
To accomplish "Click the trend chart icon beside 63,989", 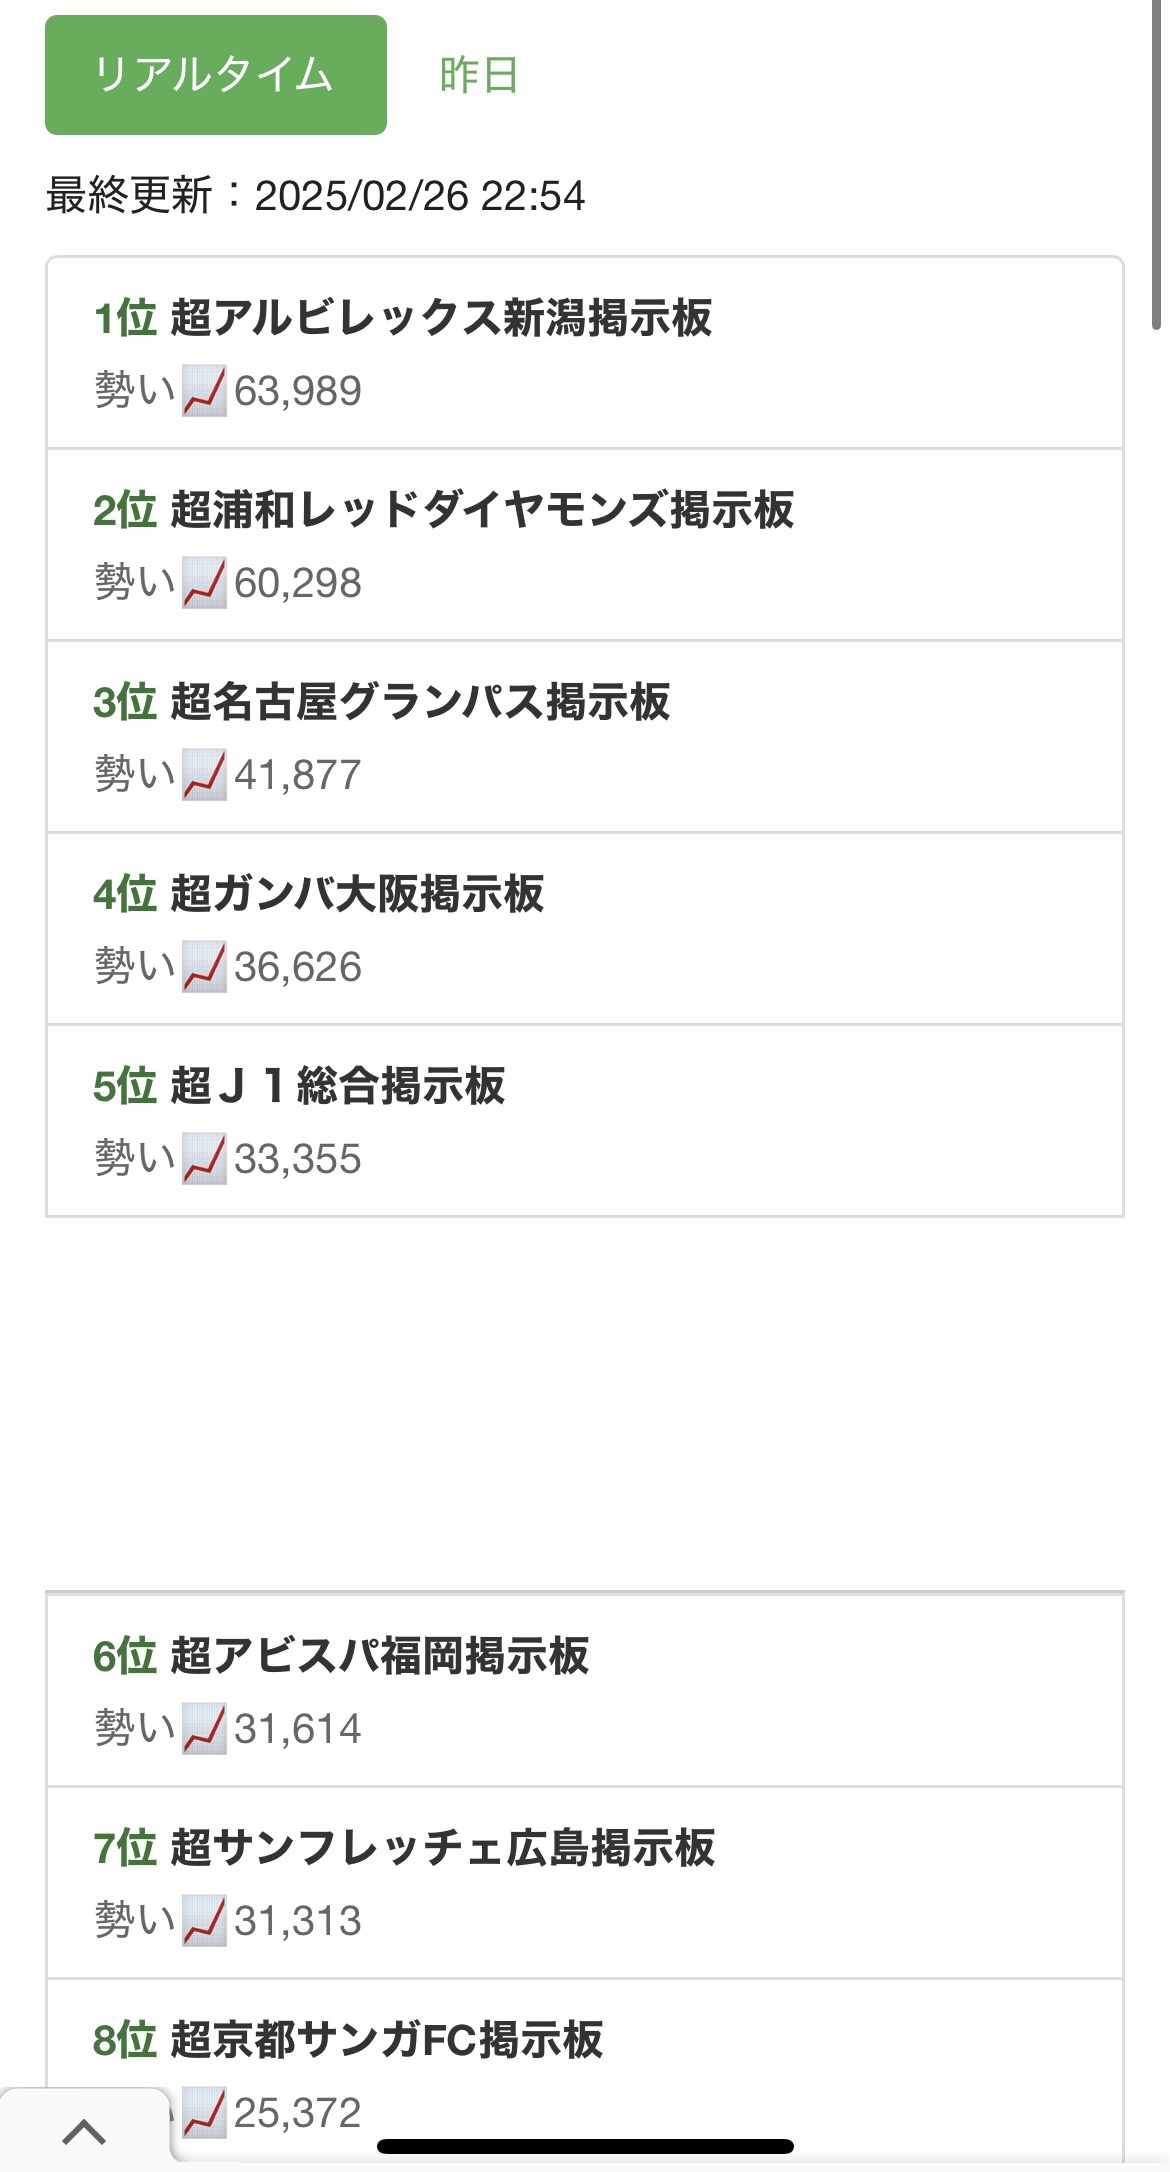I will point(204,391).
